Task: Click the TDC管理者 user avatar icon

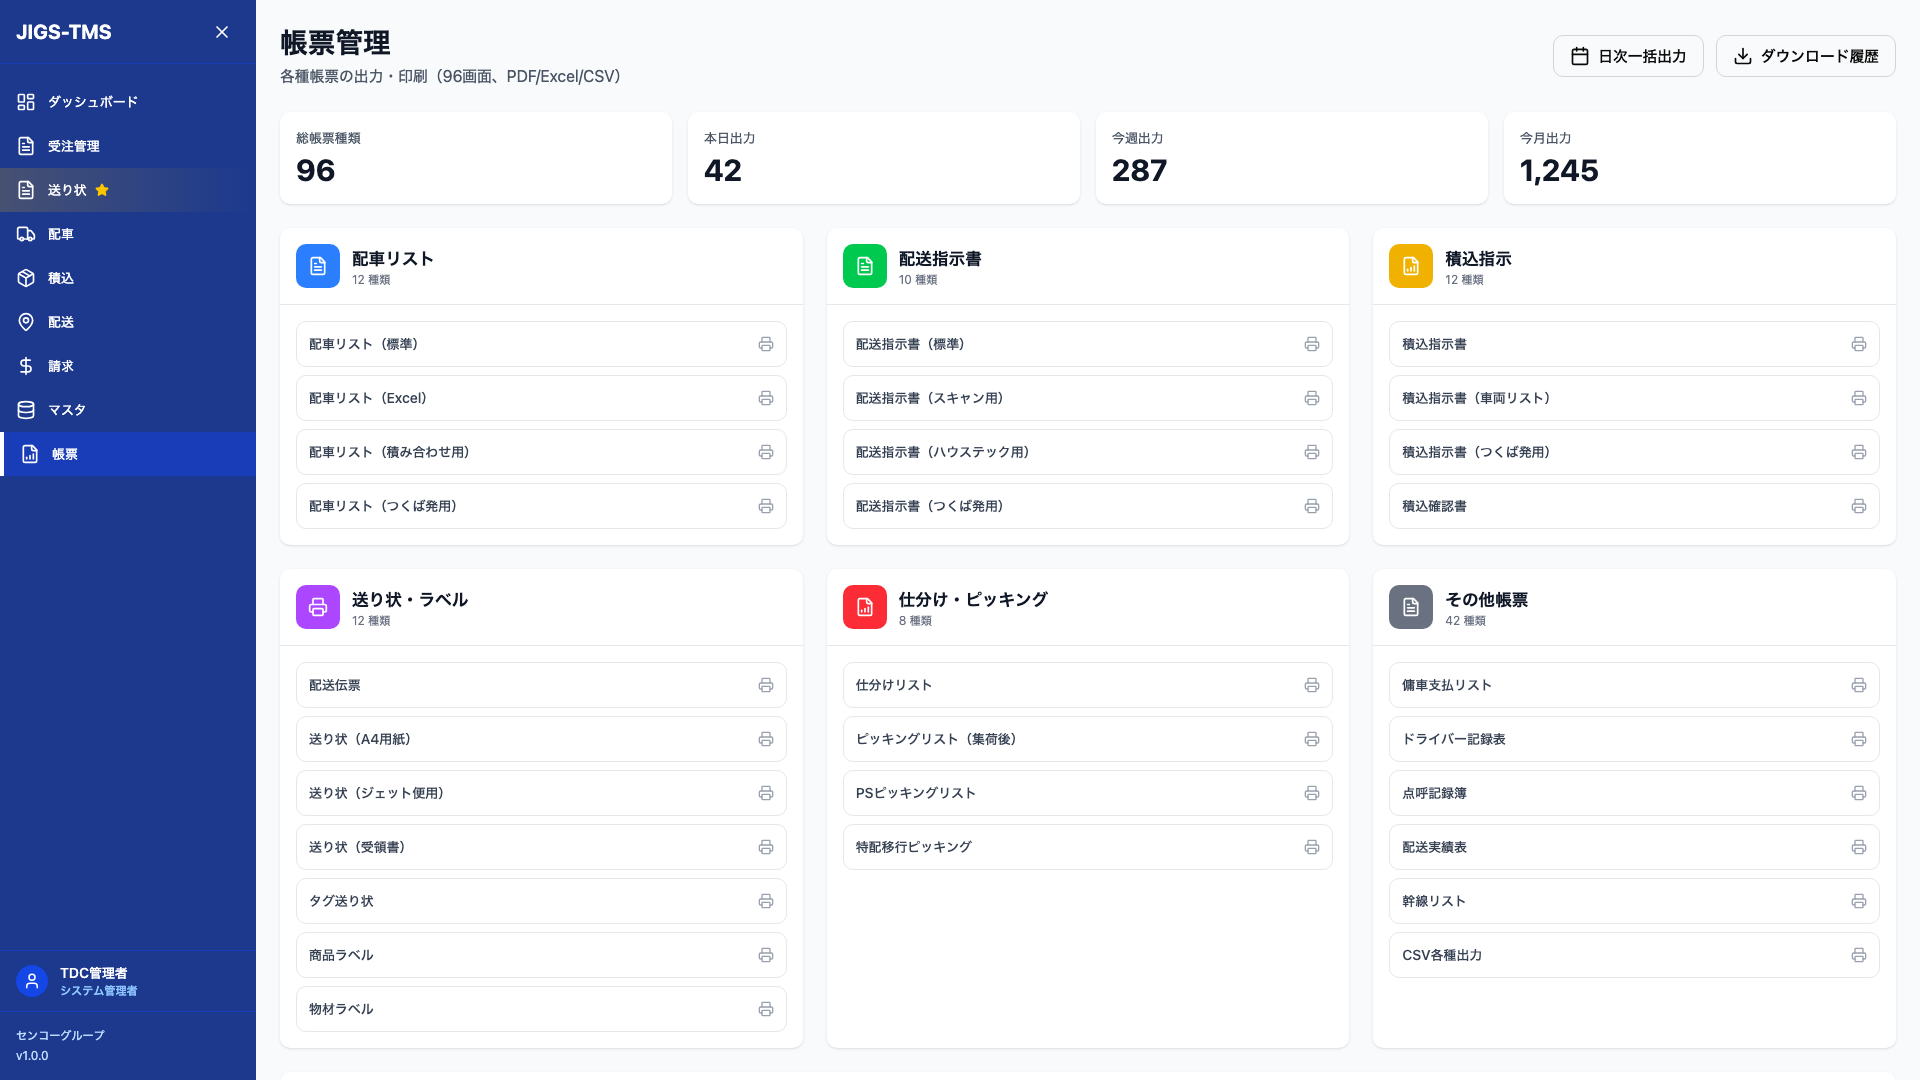Action: click(x=32, y=981)
